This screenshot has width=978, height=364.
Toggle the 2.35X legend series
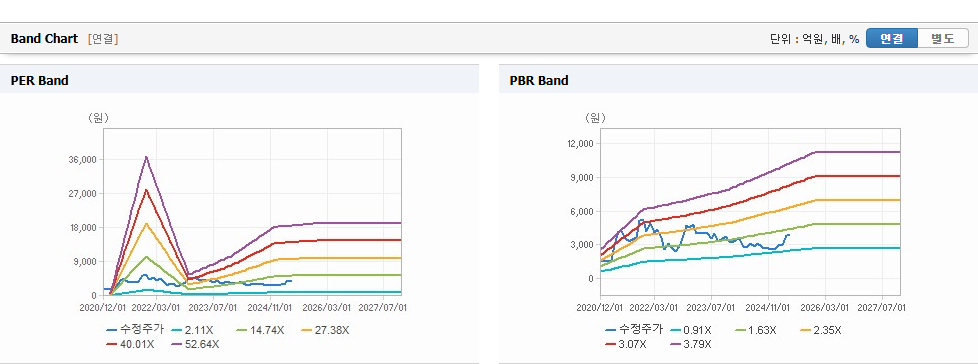coord(820,330)
